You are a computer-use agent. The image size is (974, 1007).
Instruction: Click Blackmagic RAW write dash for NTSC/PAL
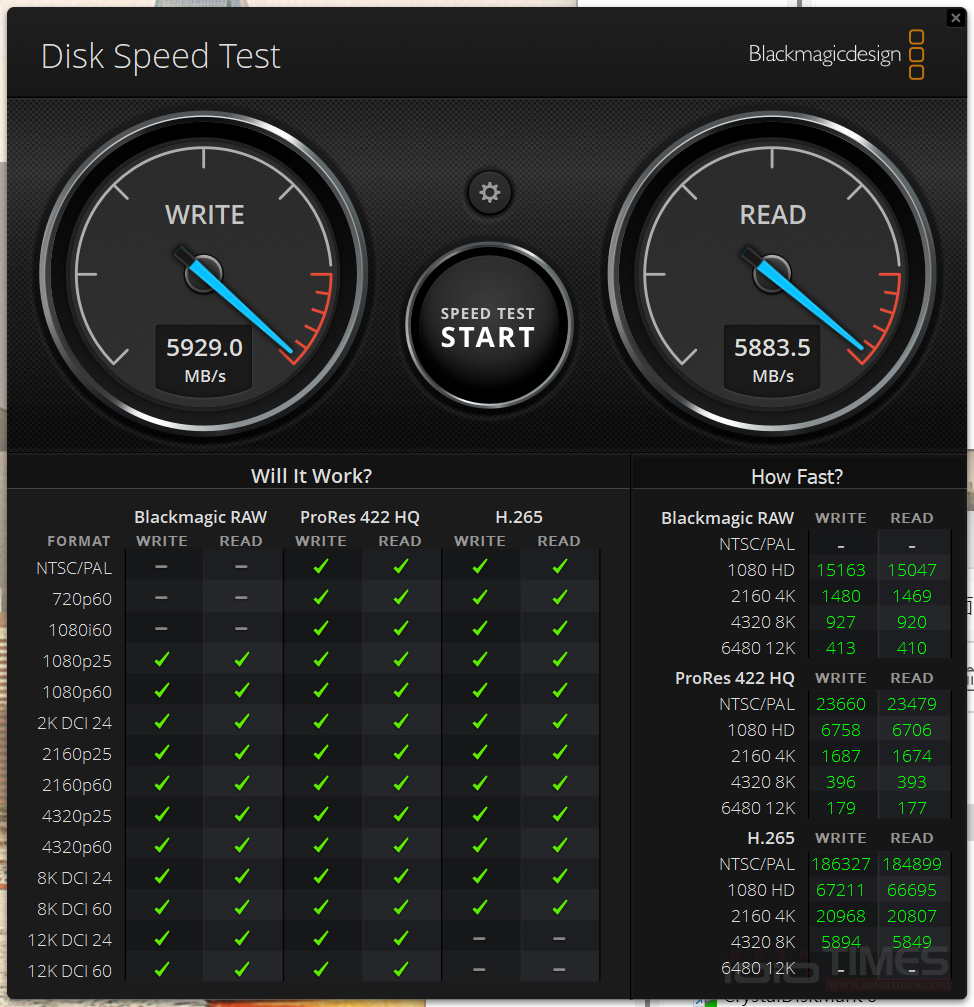[x=162, y=566]
